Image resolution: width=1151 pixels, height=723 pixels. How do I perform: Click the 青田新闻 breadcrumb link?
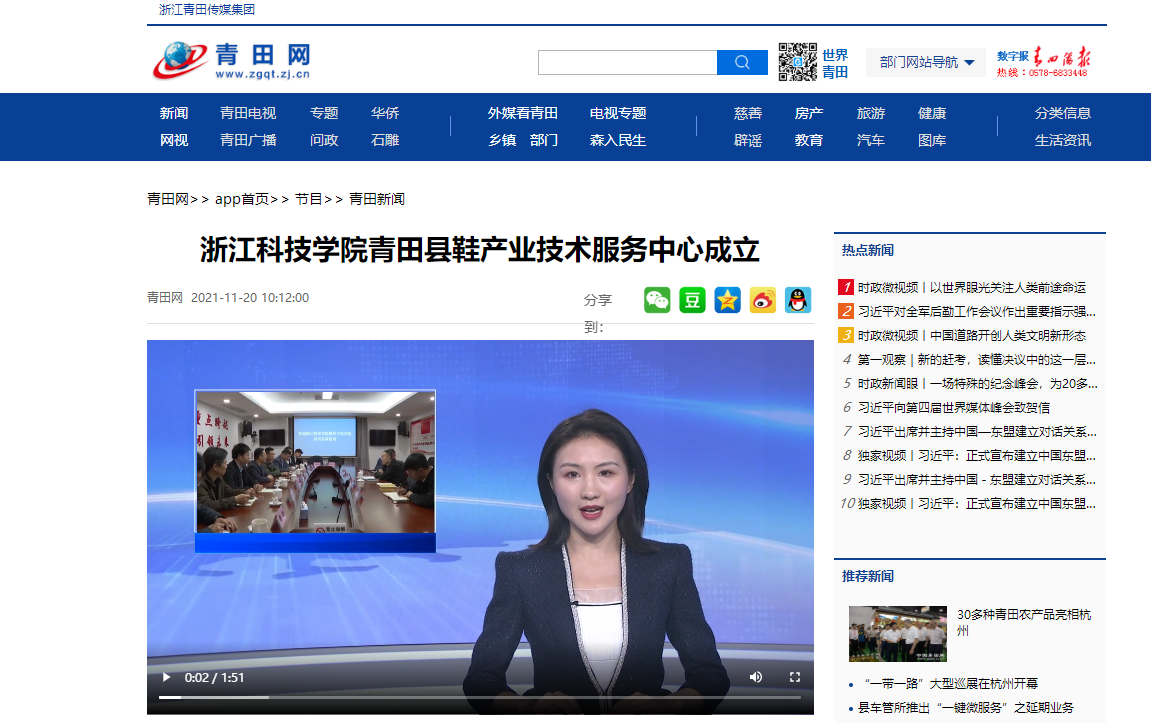pyautogui.click(x=377, y=199)
